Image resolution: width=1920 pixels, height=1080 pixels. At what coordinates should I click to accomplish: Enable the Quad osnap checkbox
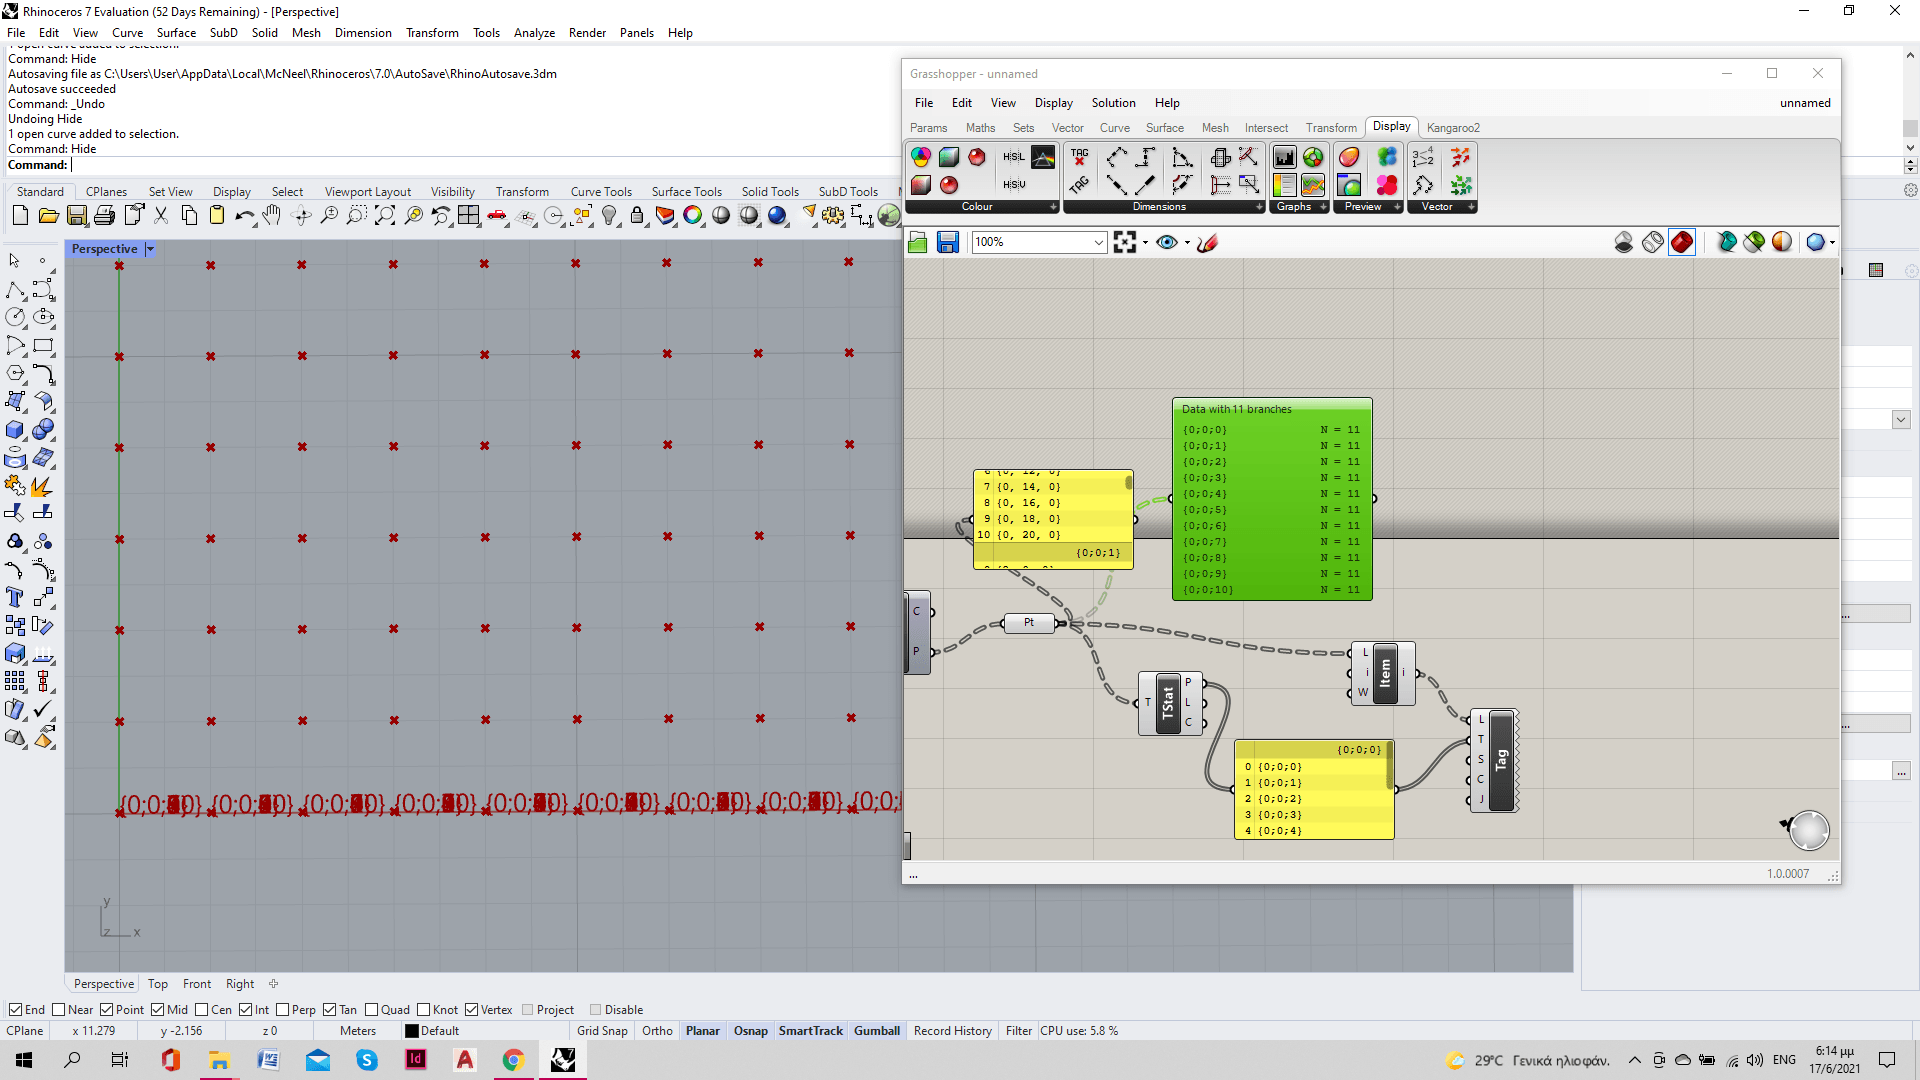click(371, 1009)
